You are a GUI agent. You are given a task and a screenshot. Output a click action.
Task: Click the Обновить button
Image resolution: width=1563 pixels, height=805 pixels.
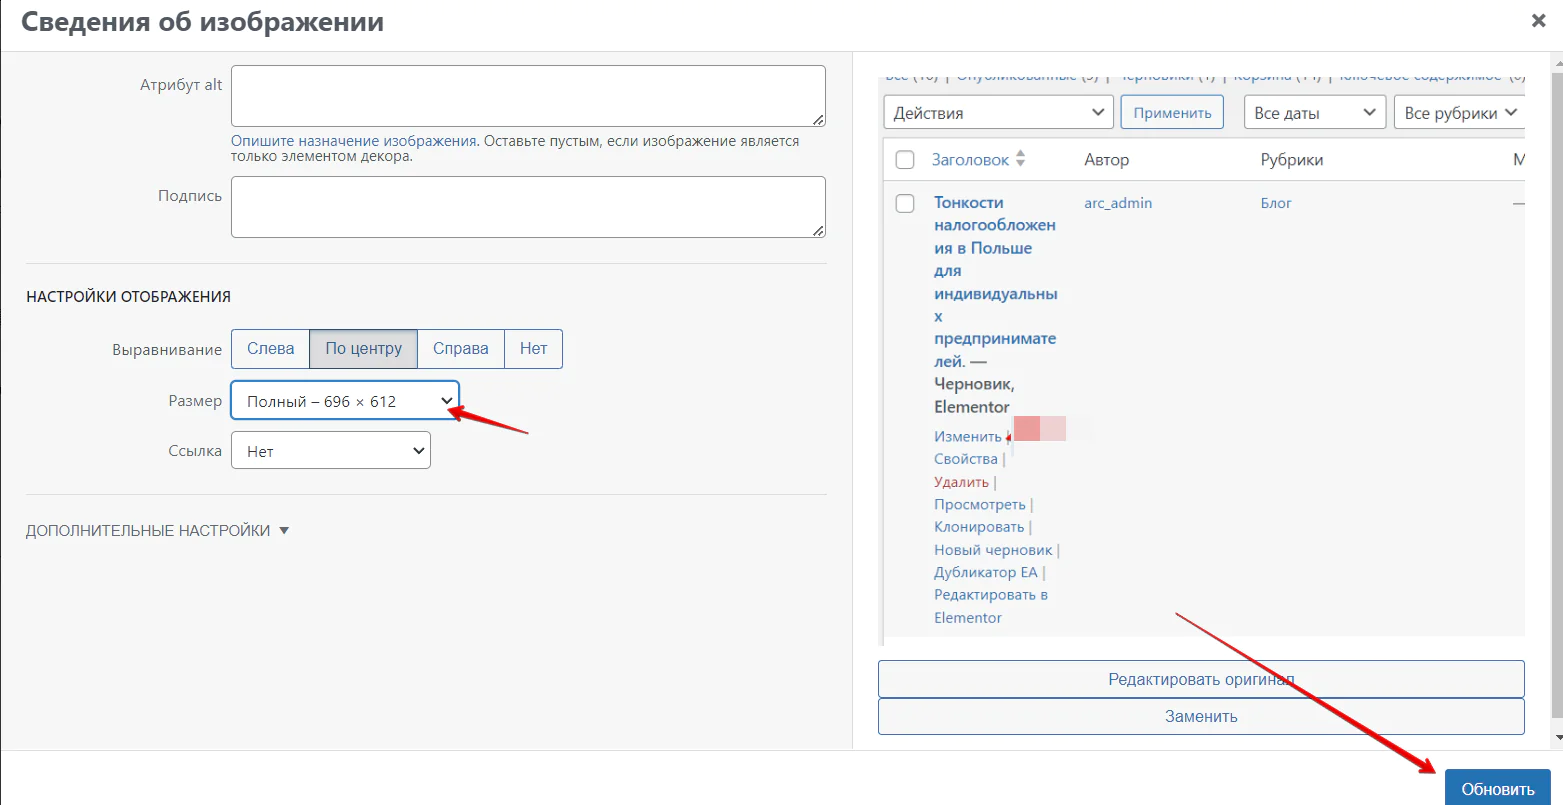tap(1496, 789)
